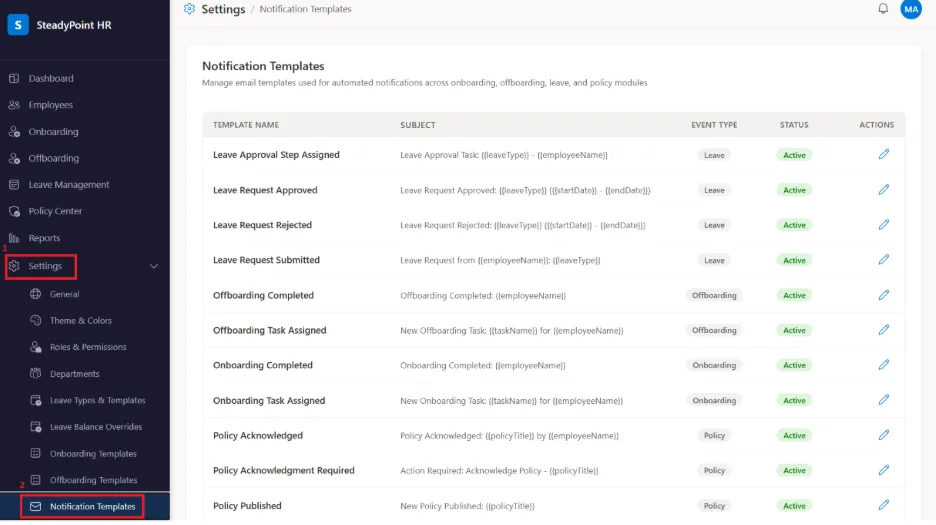Viewport: 936px width, 525px height.
Task: Click the Settings gear in breadcrumb
Action: point(189,9)
